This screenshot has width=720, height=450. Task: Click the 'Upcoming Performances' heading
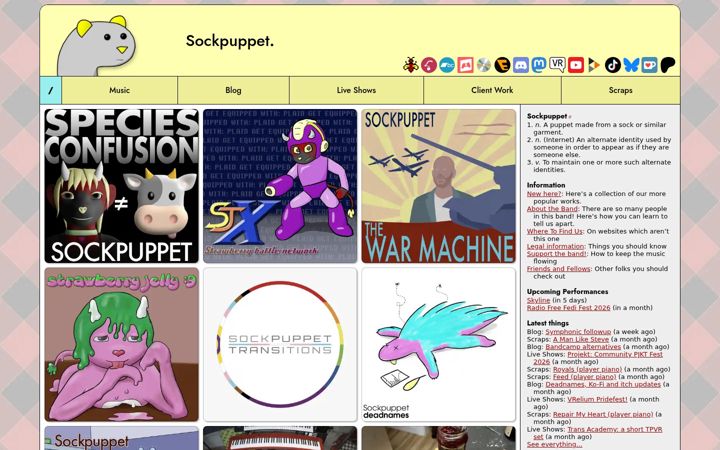[x=568, y=292]
